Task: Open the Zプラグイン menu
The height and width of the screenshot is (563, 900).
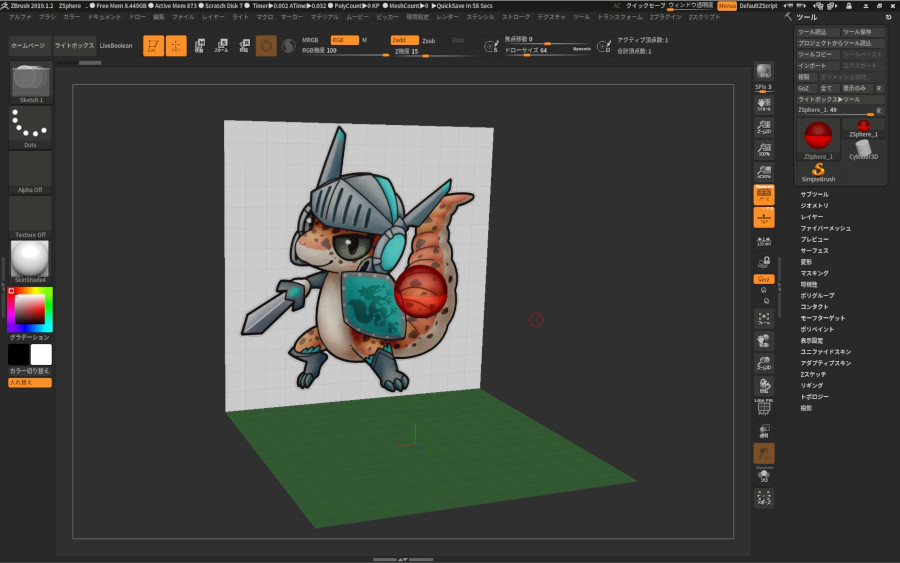Action: pyautogui.click(x=665, y=17)
